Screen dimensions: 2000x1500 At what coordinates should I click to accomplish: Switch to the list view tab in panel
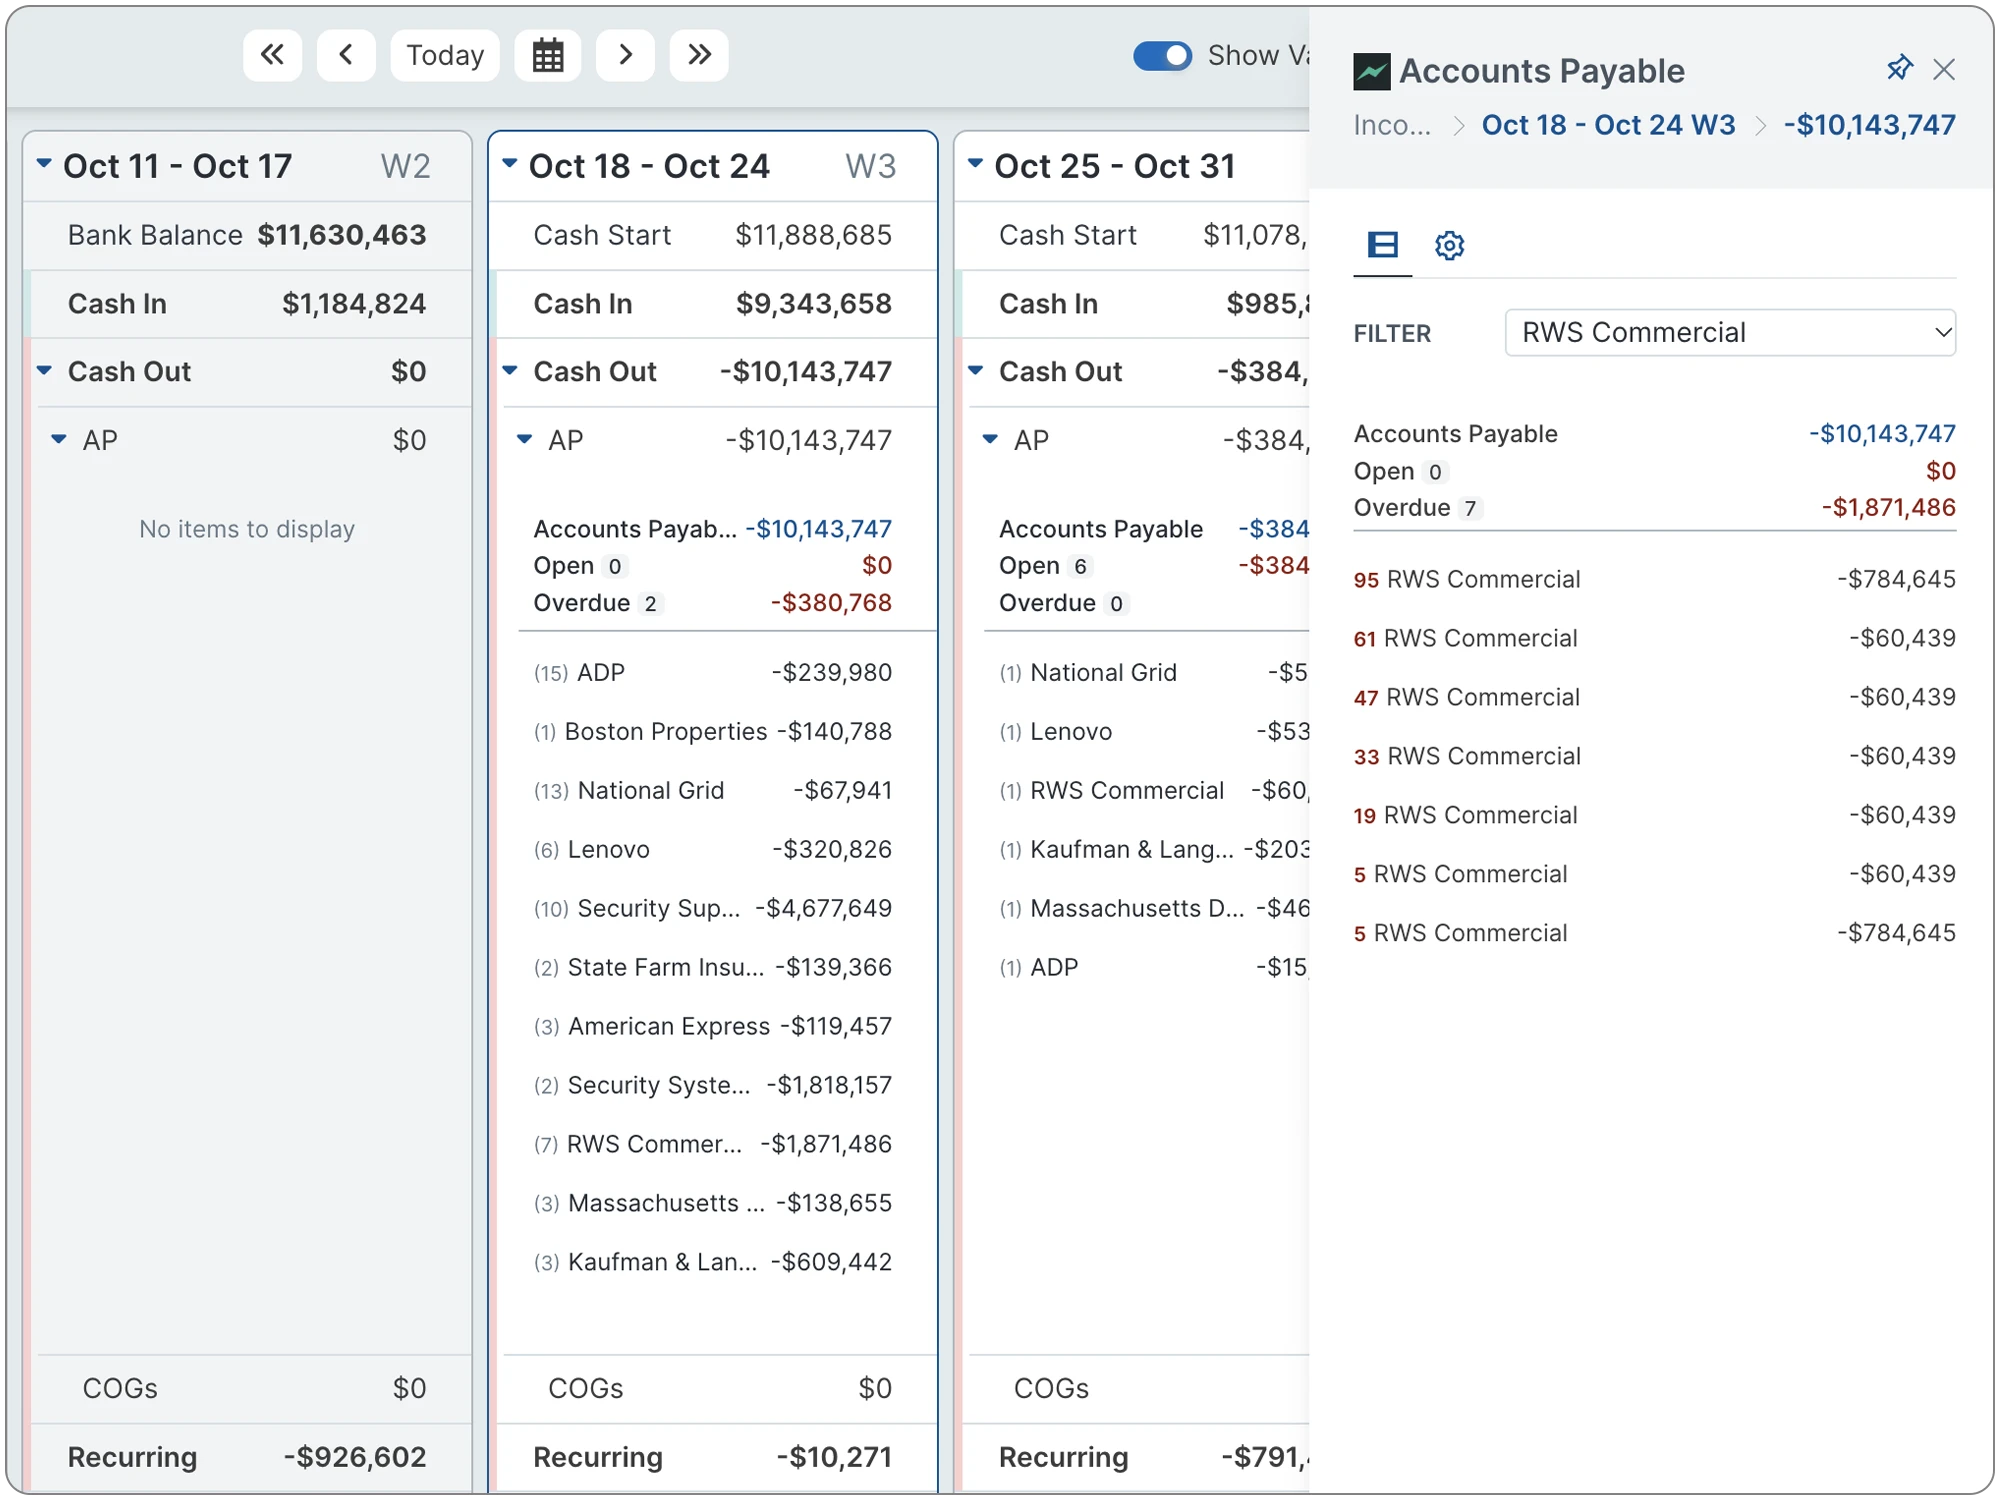[1383, 245]
